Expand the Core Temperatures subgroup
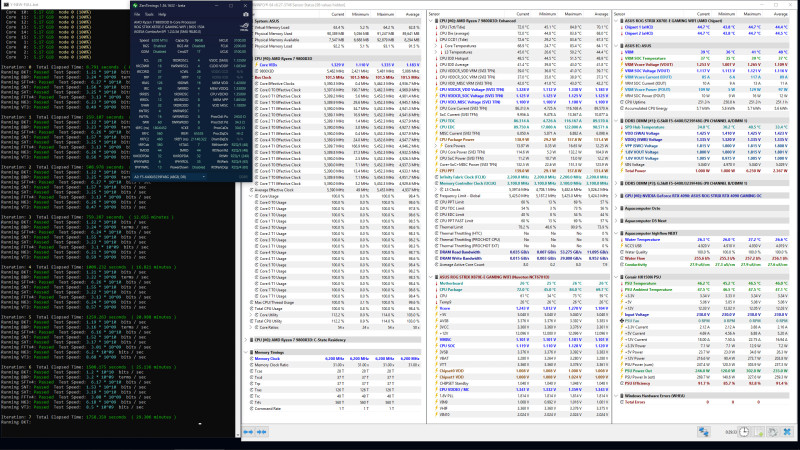800x450 pixels. pyautogui.click(x=436, y=46)
